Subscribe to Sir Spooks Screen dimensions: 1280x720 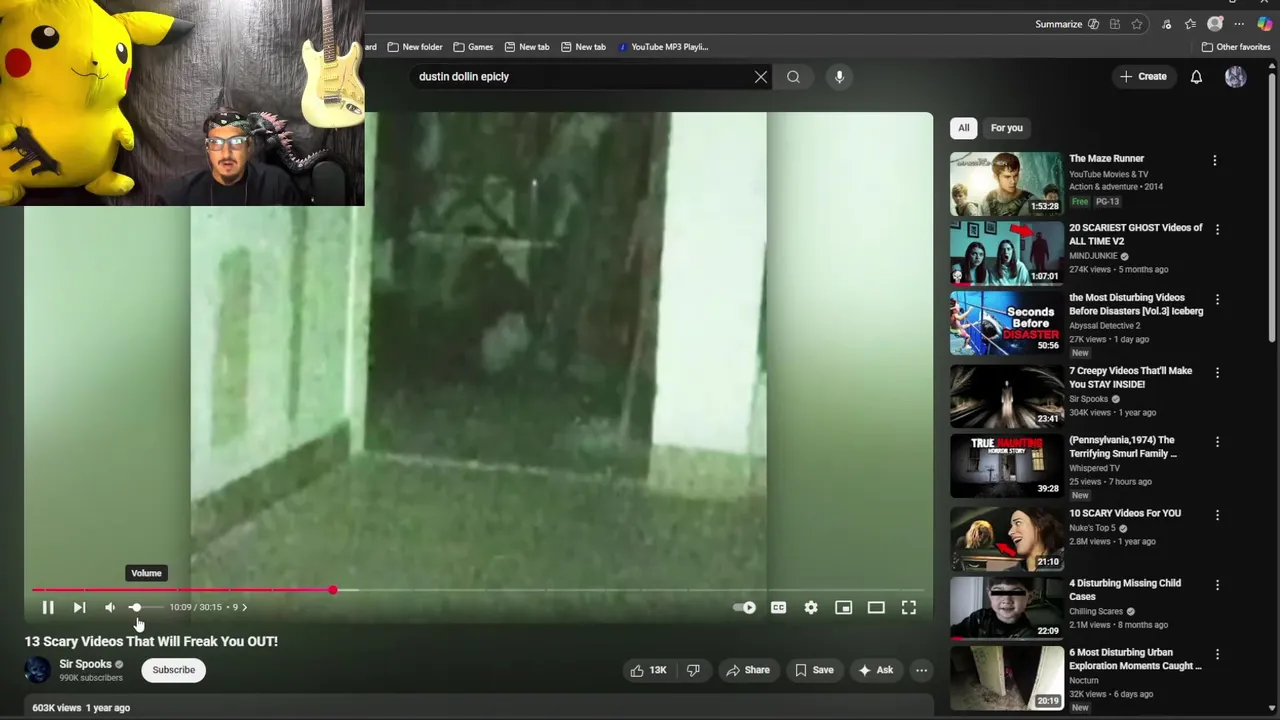(x=174, y=670)
